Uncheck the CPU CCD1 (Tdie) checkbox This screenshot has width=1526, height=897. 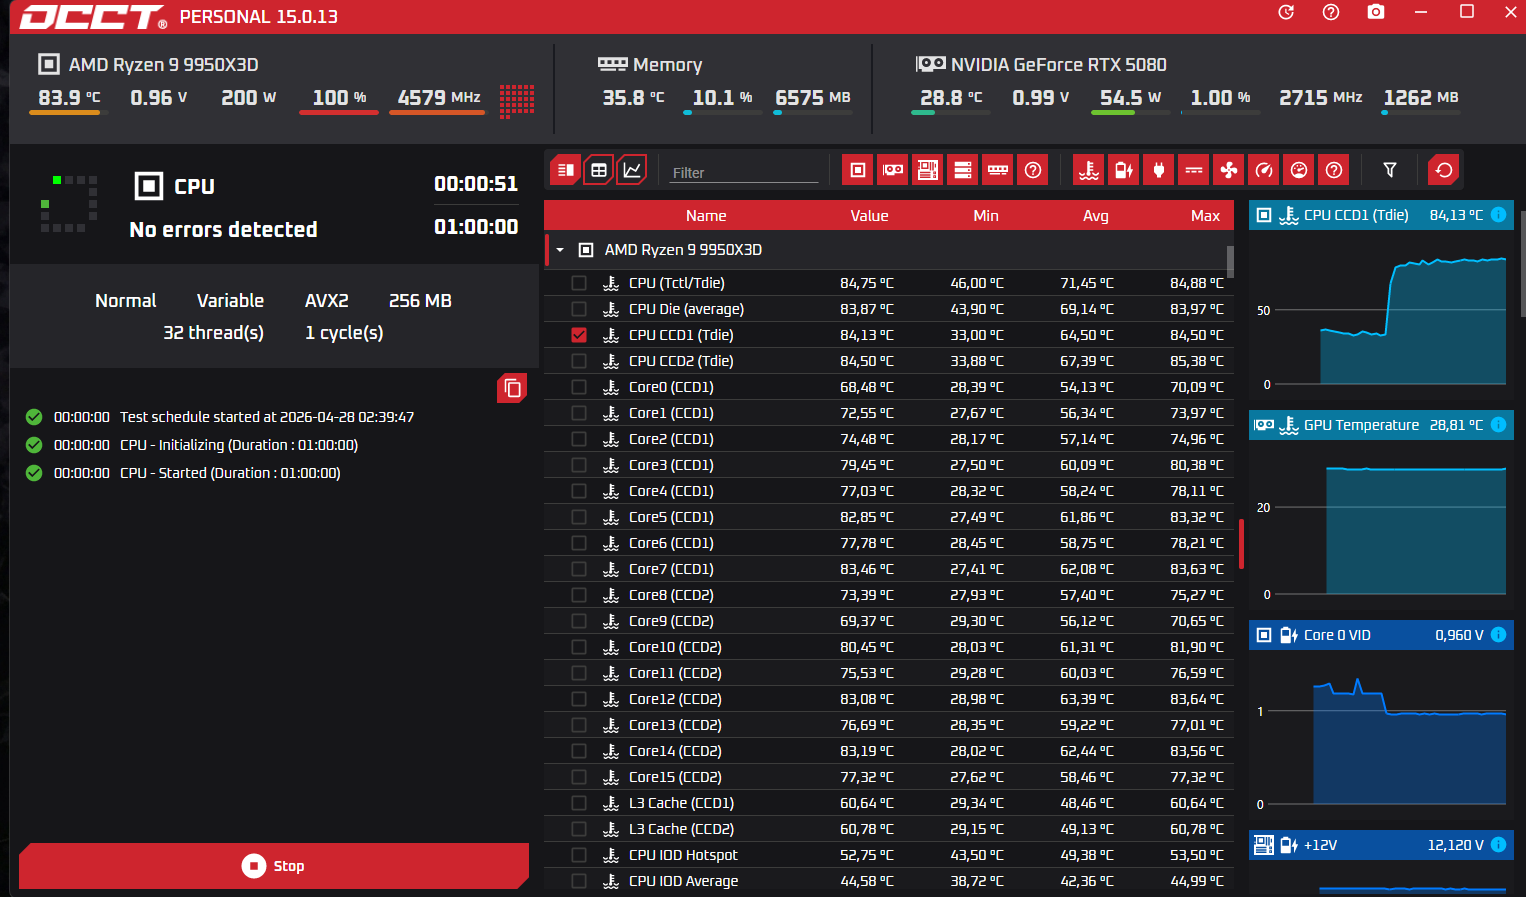(579, 335)
